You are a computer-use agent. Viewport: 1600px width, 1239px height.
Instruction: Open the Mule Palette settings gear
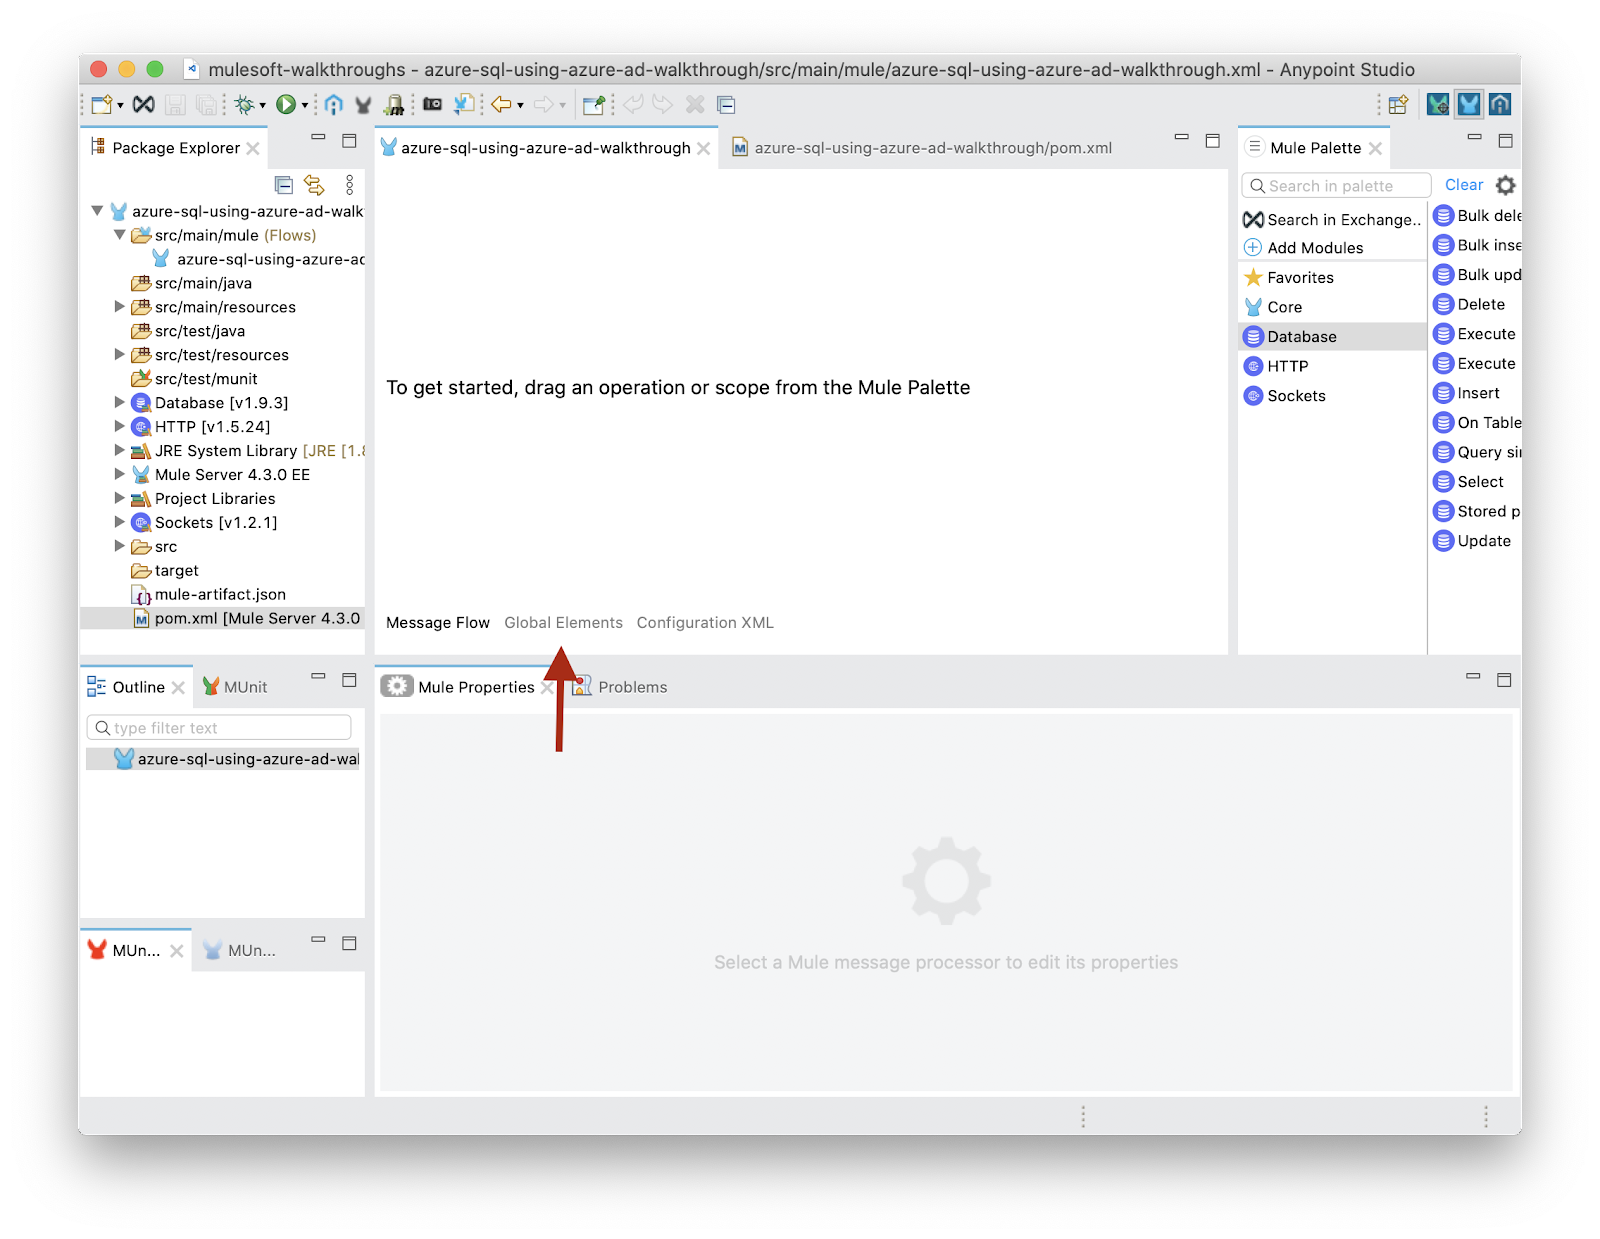[x=1505, y=185]
